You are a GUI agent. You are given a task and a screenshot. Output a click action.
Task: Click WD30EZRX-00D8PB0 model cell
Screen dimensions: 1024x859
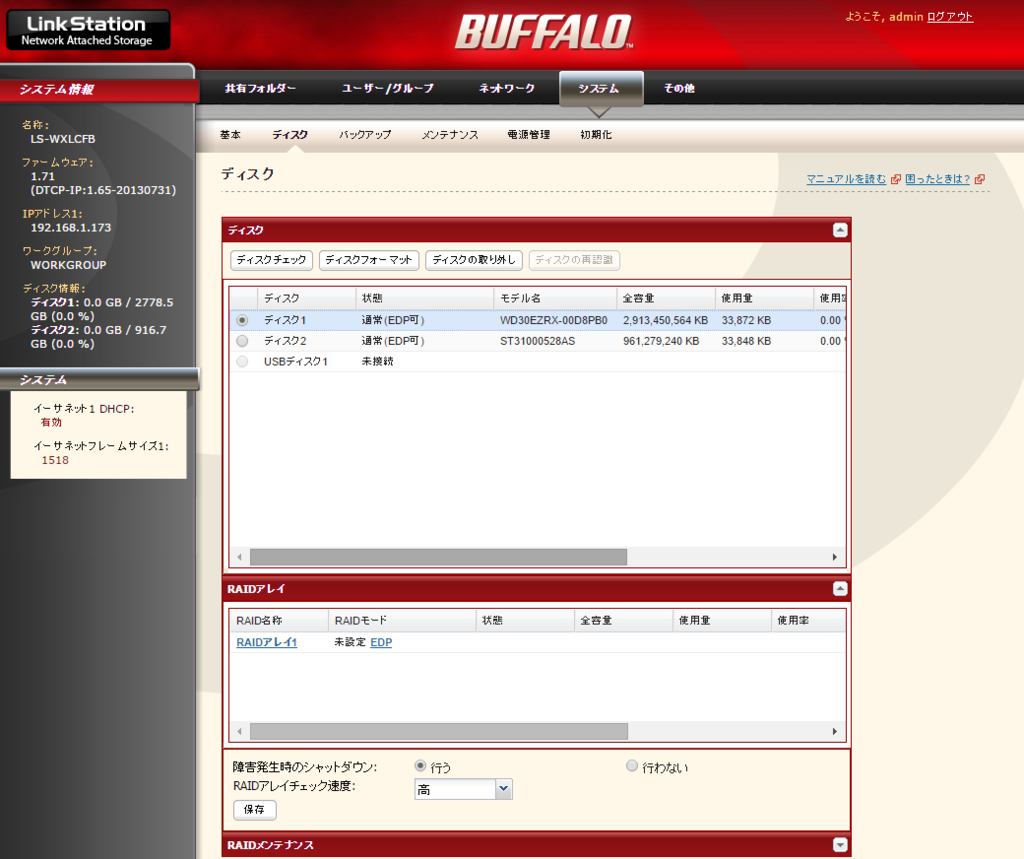point(554,320)
